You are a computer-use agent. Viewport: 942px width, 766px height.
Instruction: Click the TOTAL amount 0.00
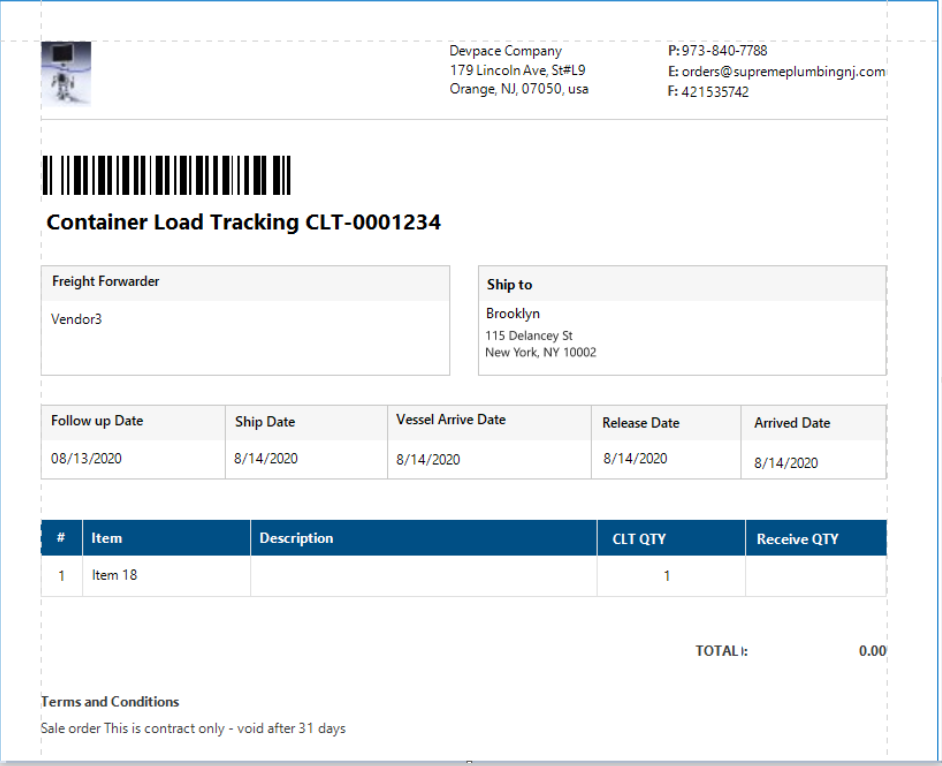coord(872,651)
